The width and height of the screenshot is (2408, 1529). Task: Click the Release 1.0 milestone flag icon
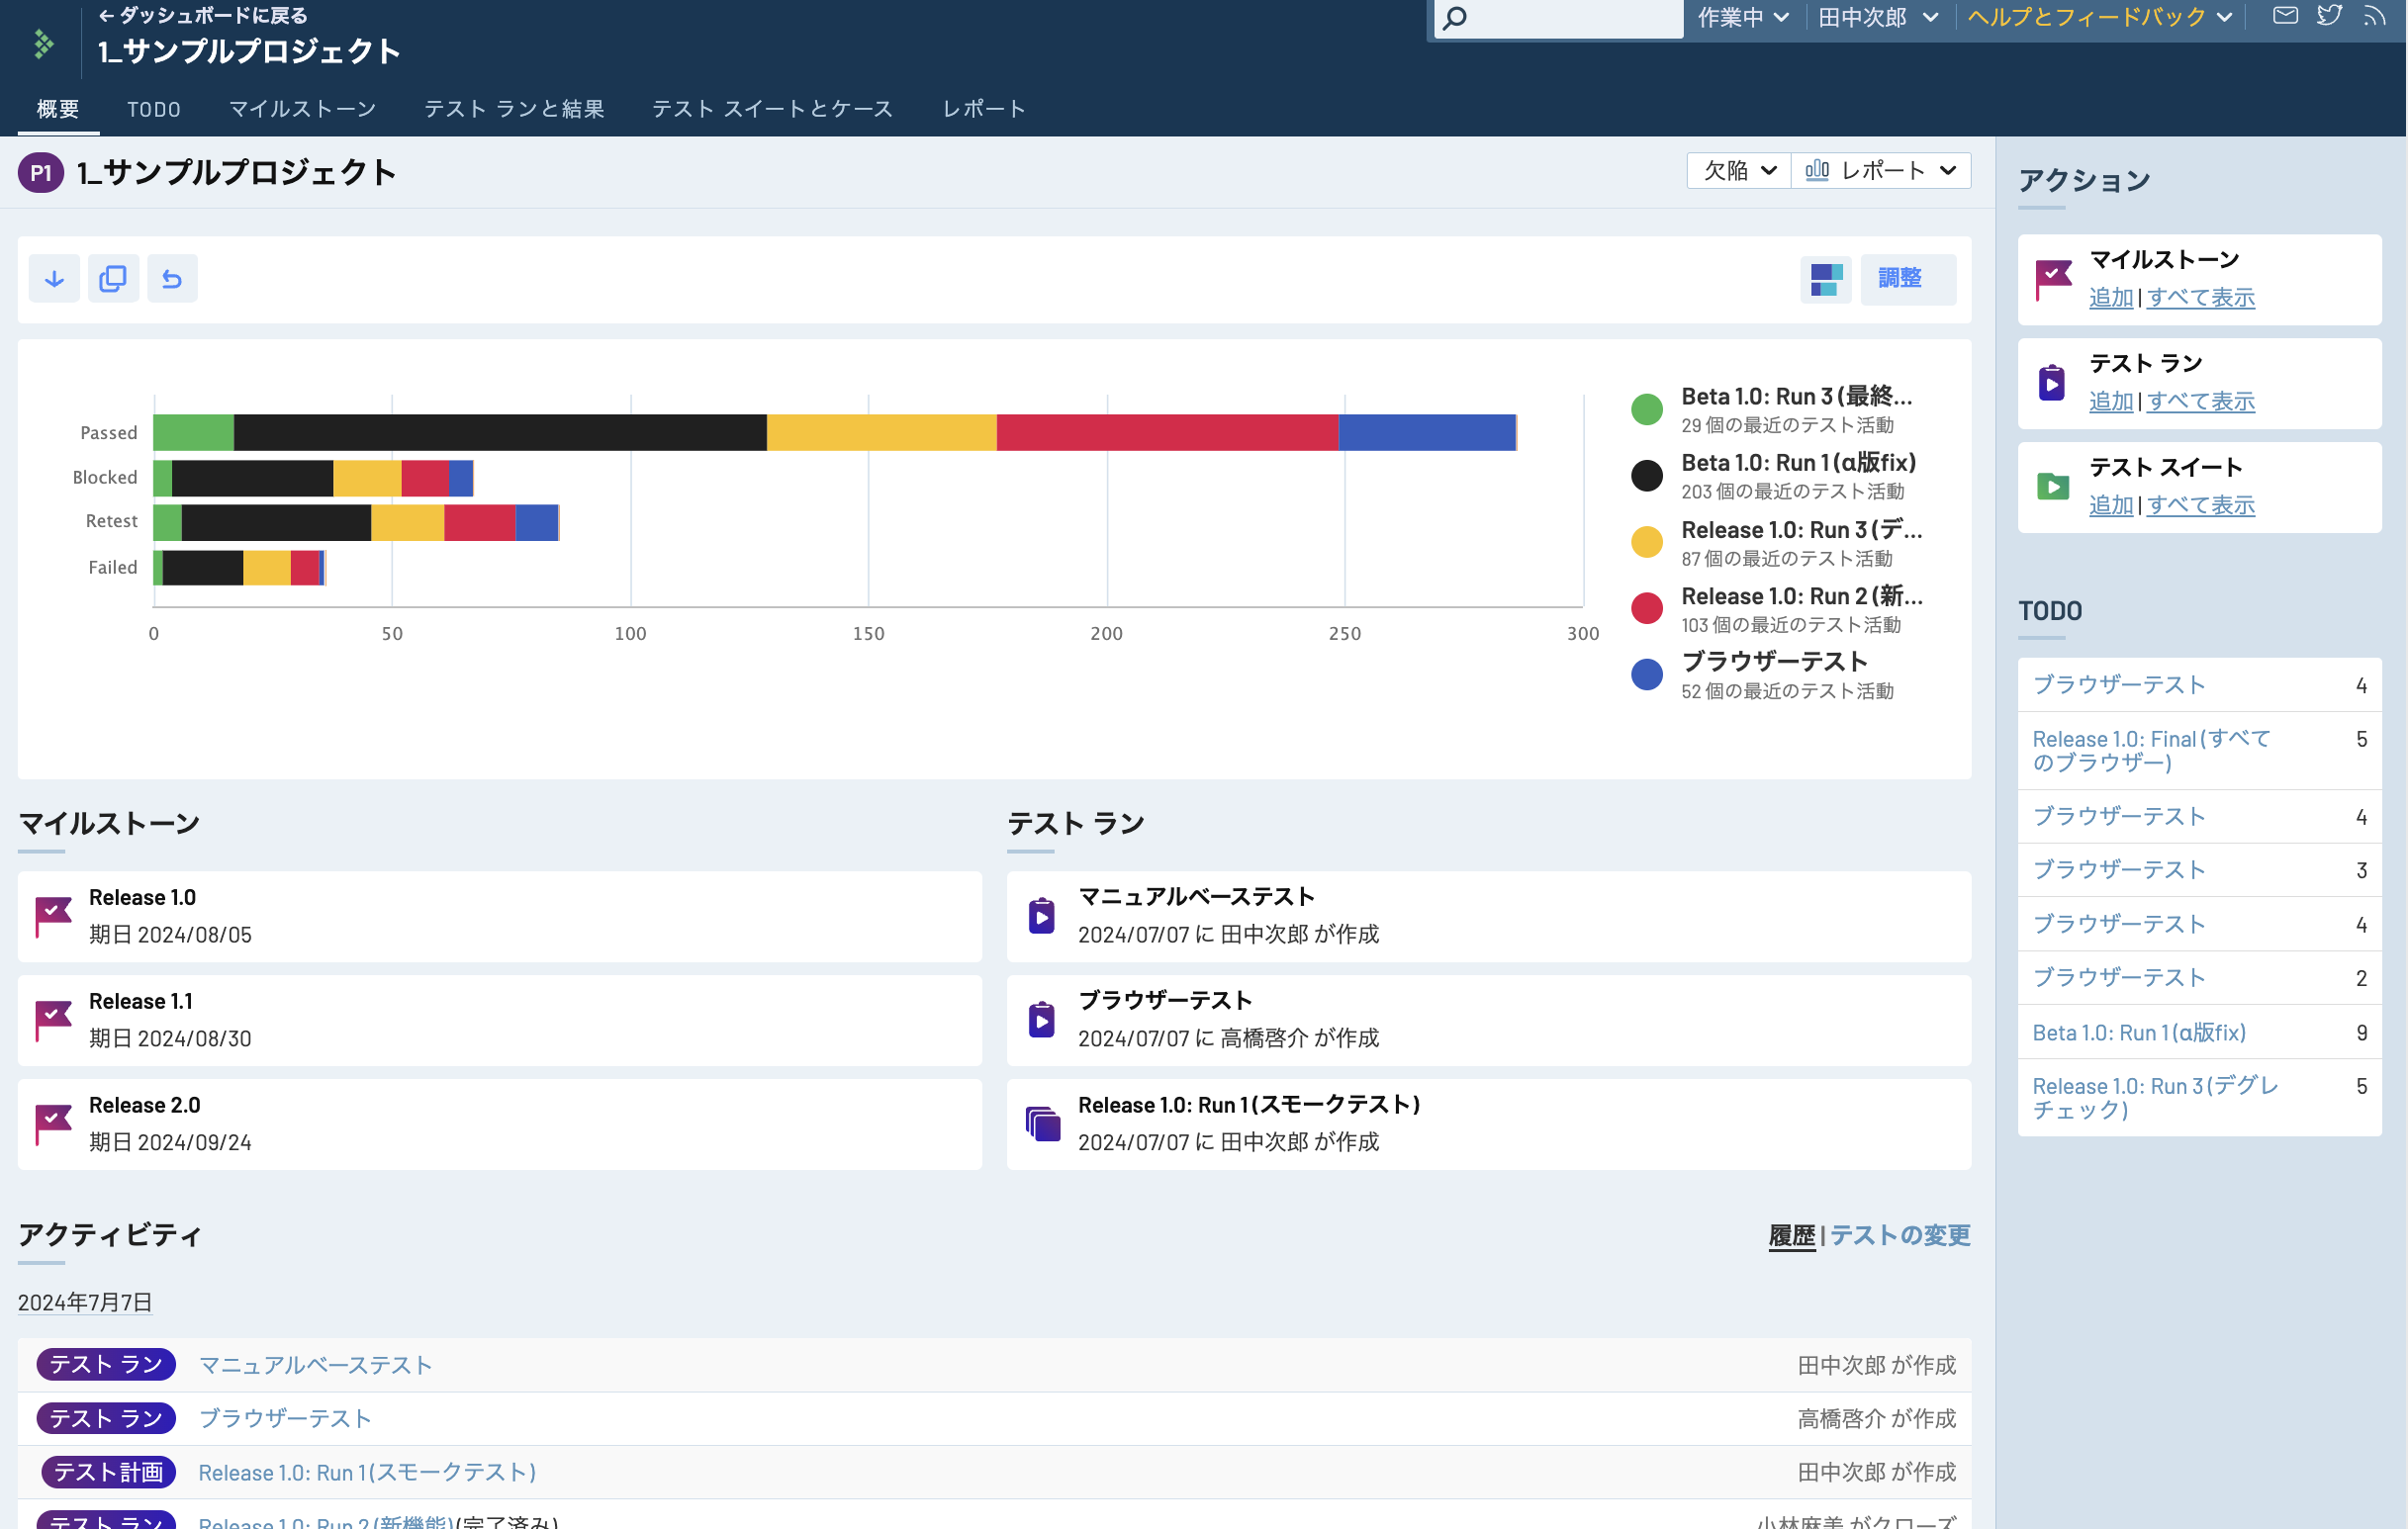coord(53,915)
